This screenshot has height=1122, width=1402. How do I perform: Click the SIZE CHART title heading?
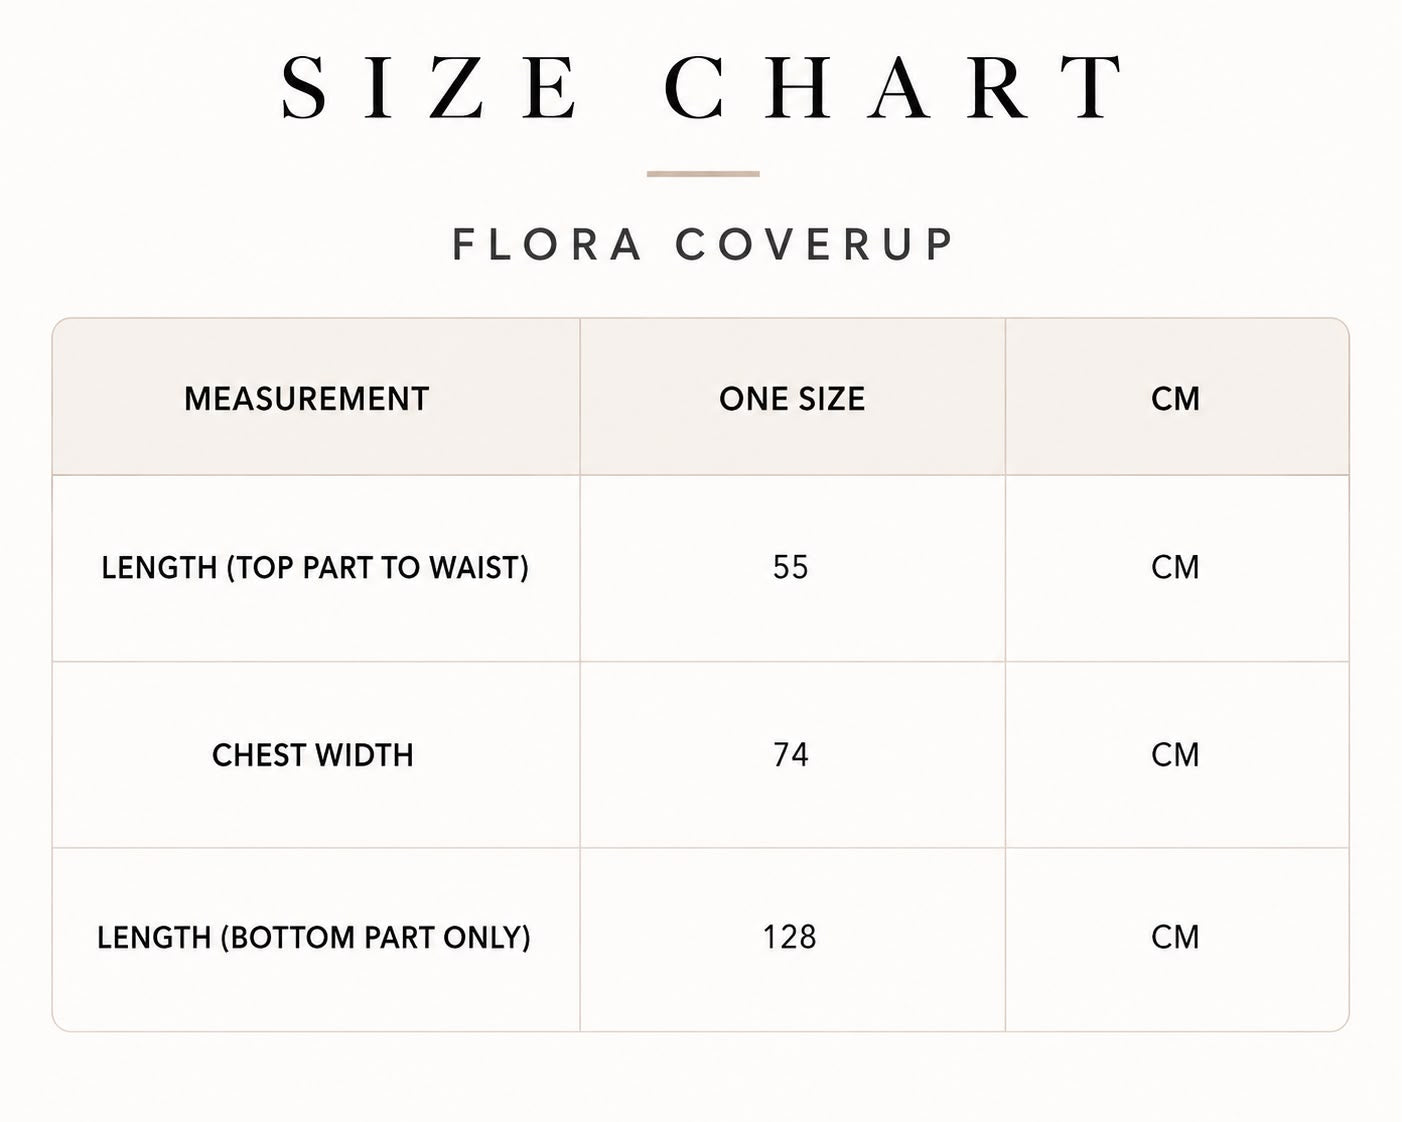[703, 87]
